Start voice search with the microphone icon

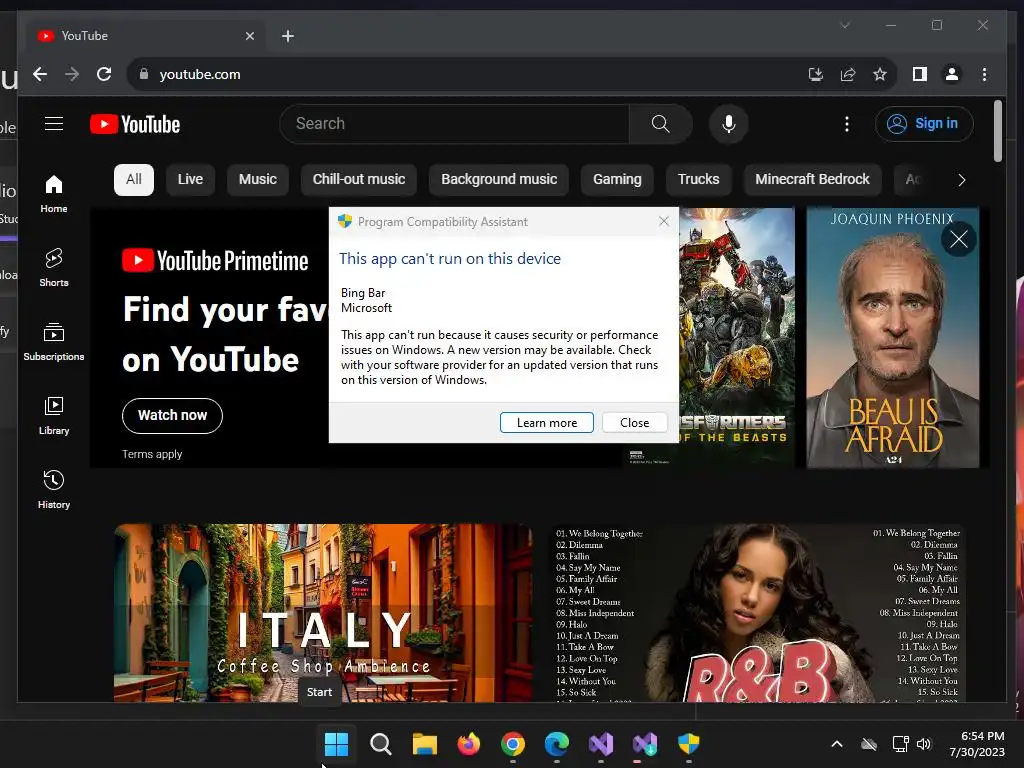(x=729, y=123)
